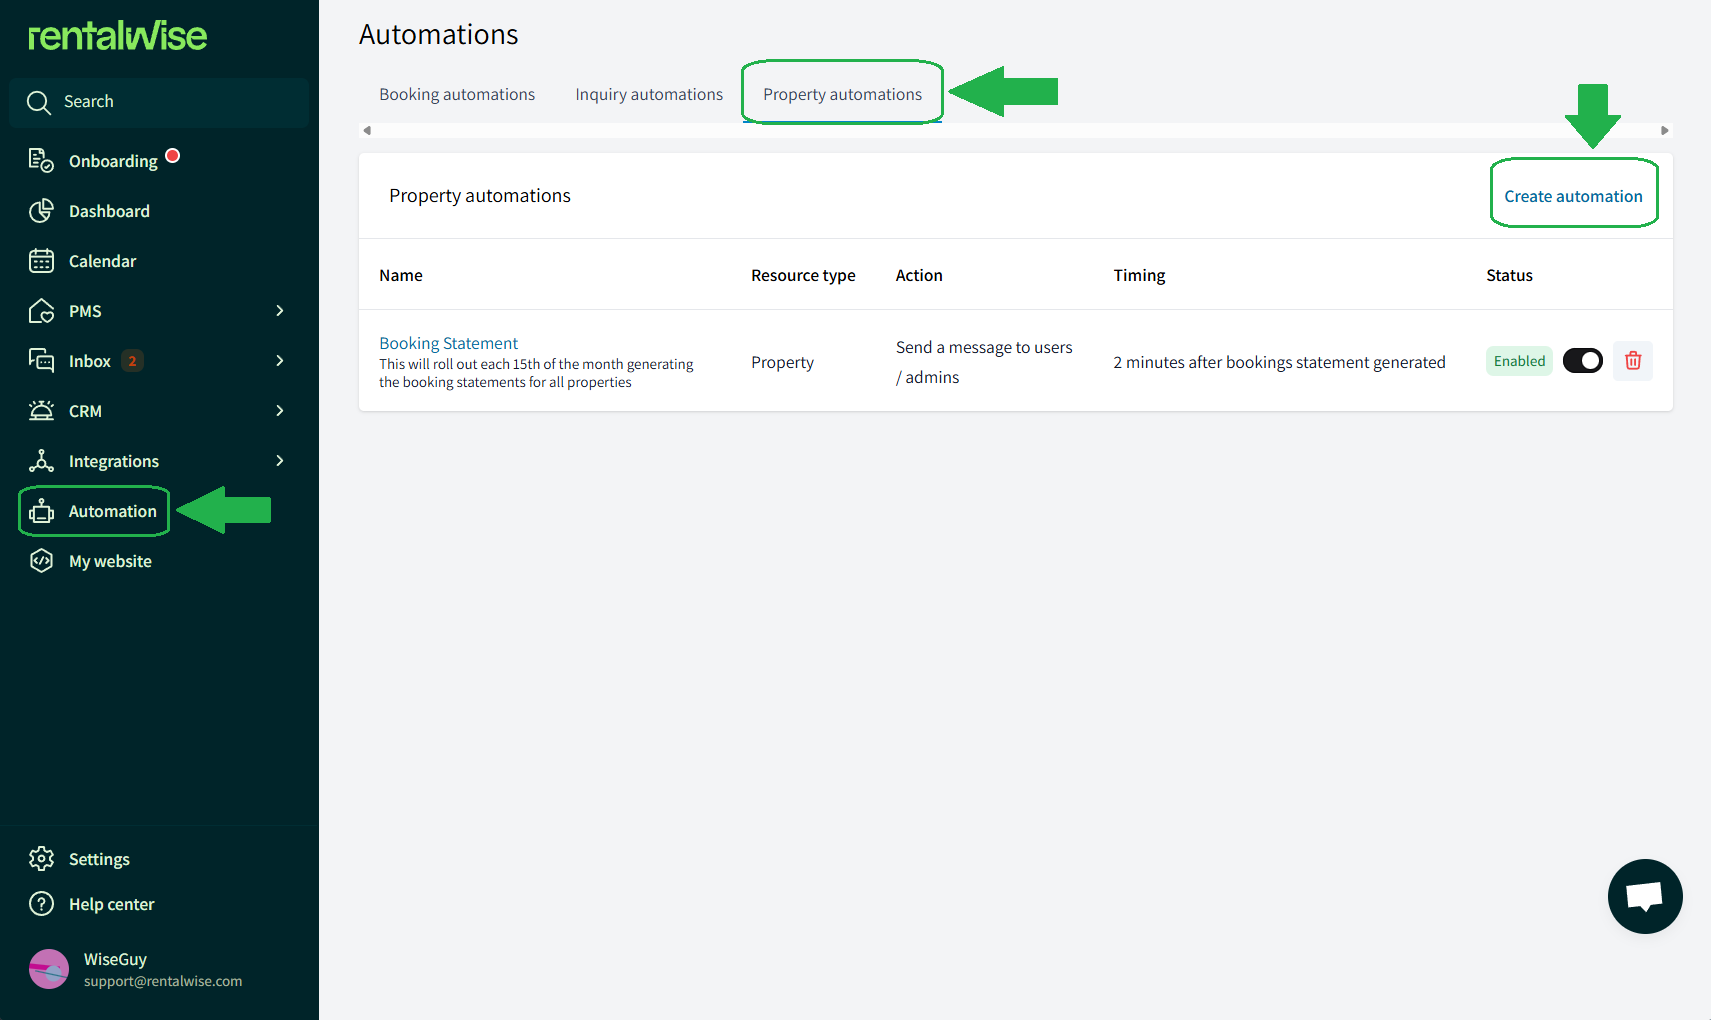1711x1020 pixels.
Task: Click Create automation button
Action: click(x=1573, y=196)
